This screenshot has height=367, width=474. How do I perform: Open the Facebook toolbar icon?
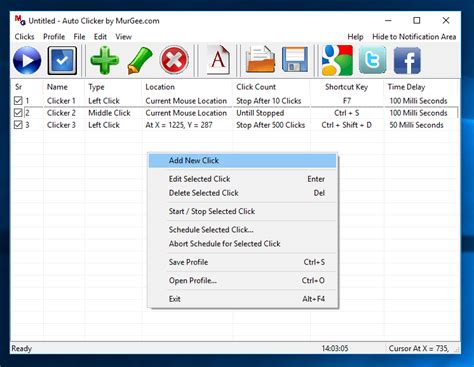coord(407,61)
